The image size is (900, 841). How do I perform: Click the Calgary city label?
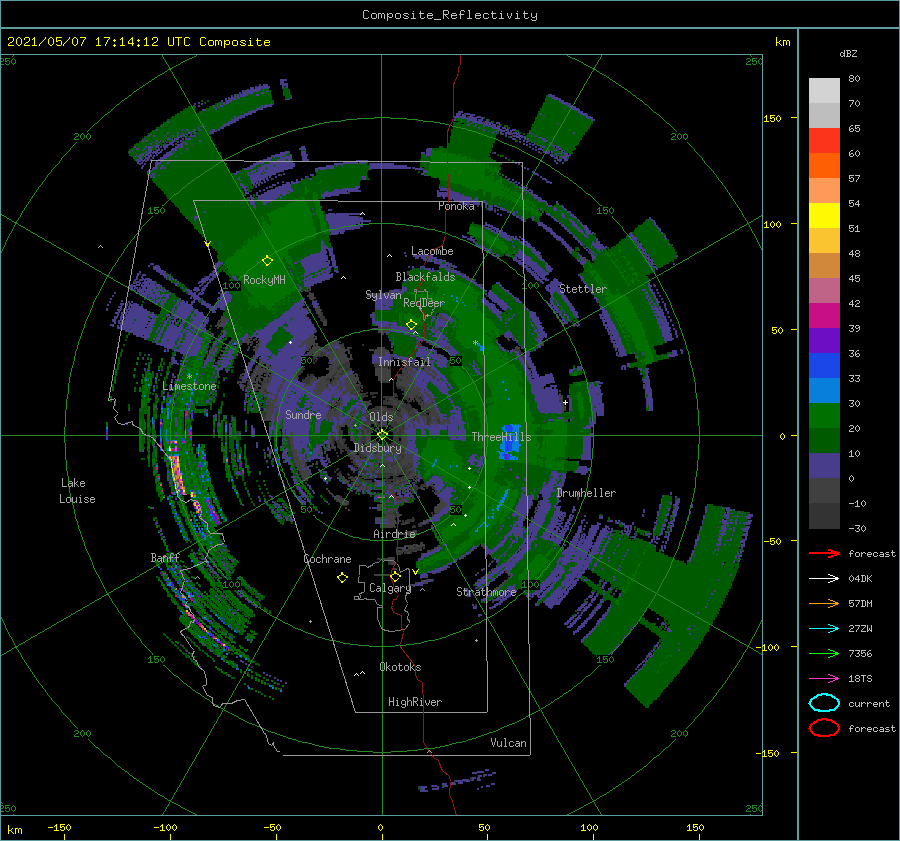coord(390,588)
